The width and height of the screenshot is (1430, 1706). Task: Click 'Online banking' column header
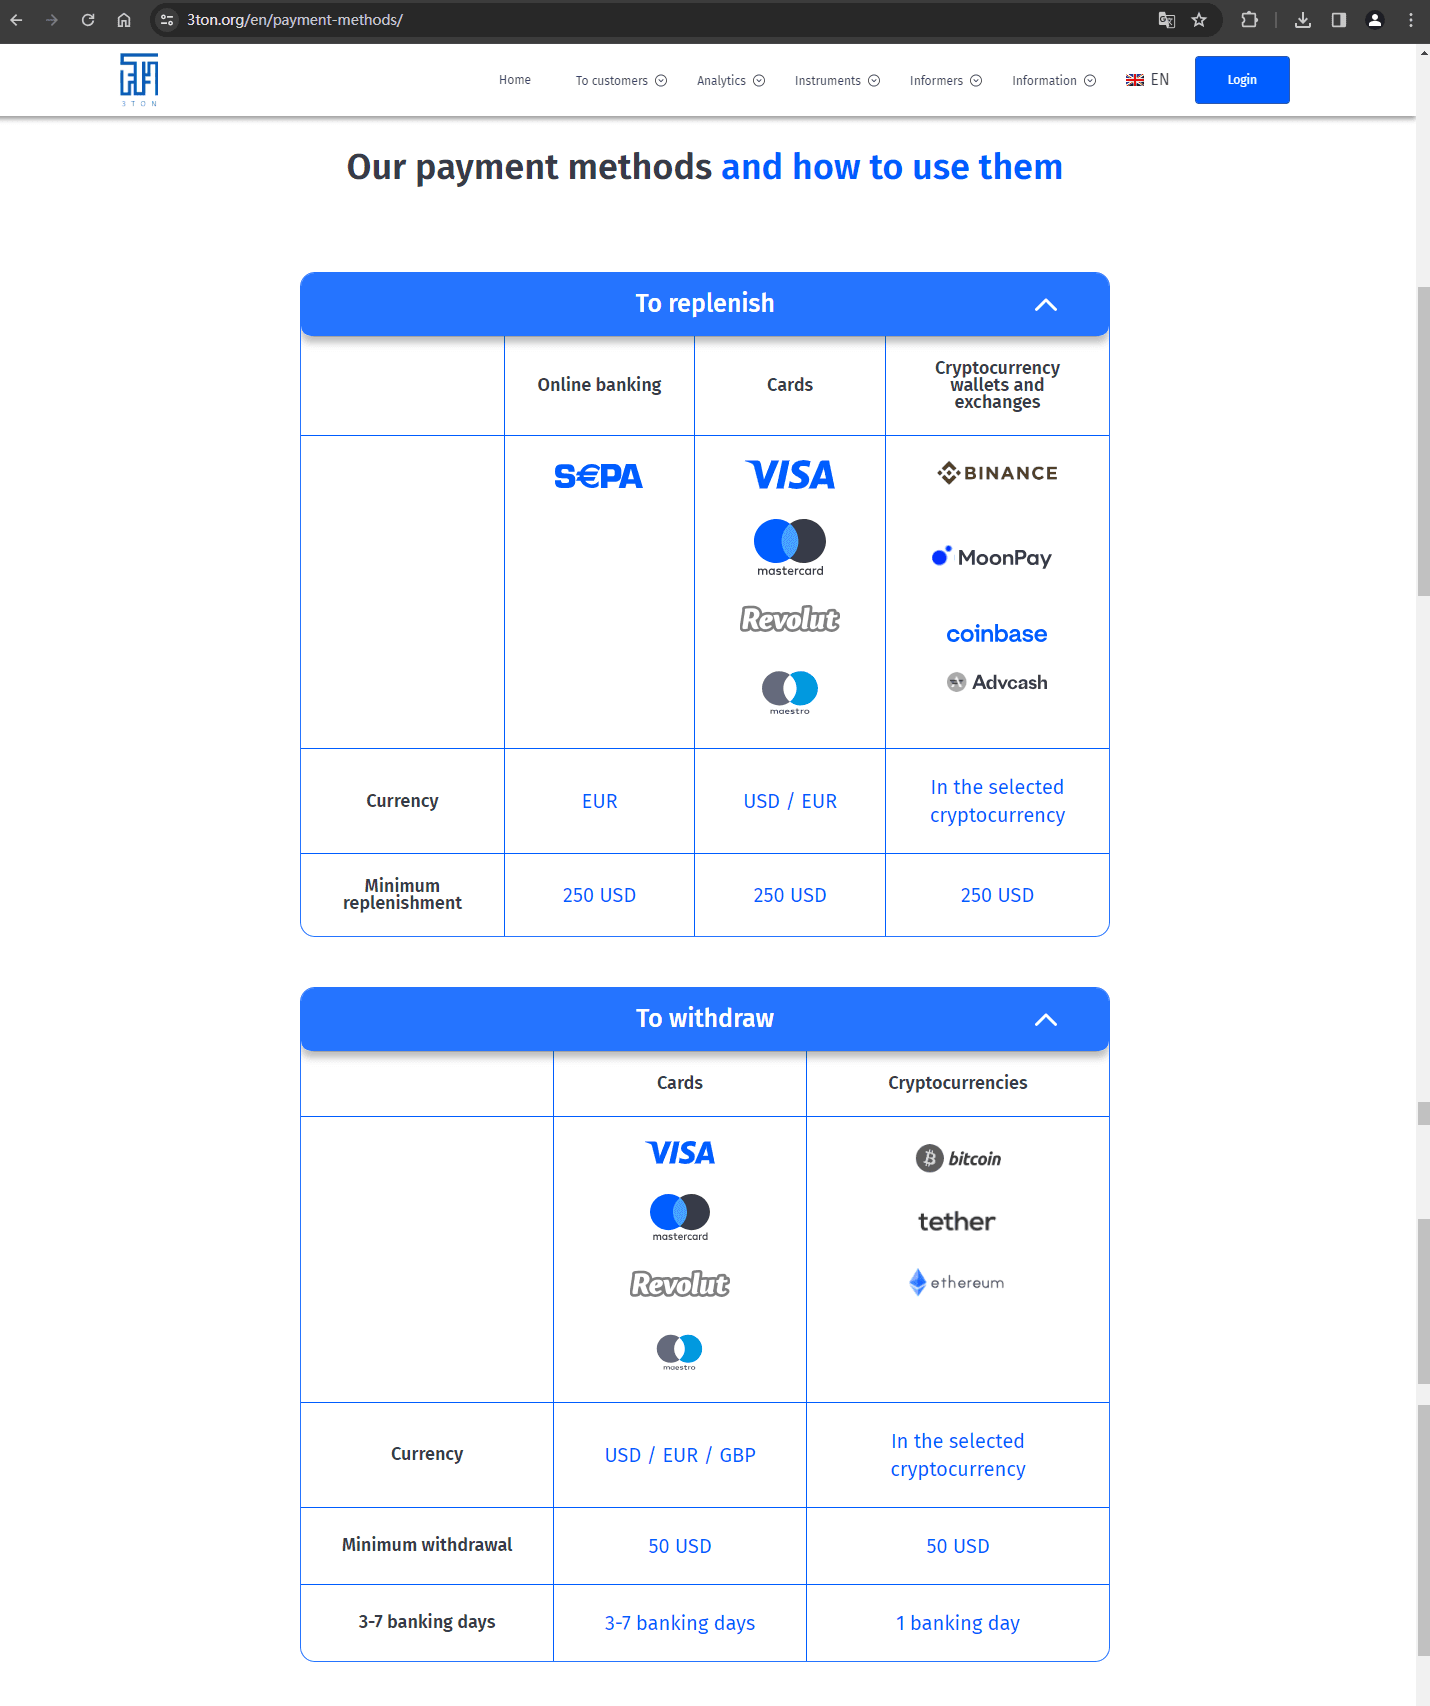click(599, 385)
